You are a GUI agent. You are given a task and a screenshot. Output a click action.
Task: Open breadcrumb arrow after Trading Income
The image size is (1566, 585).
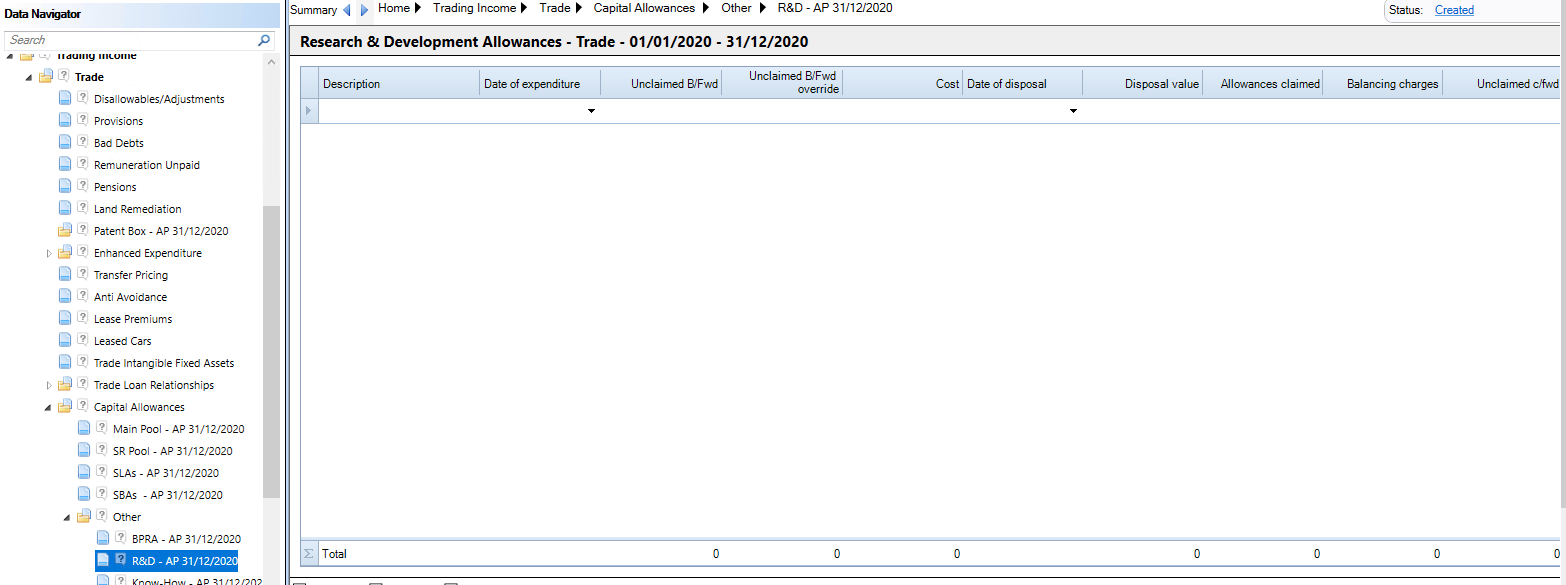(x=524, y=8)
